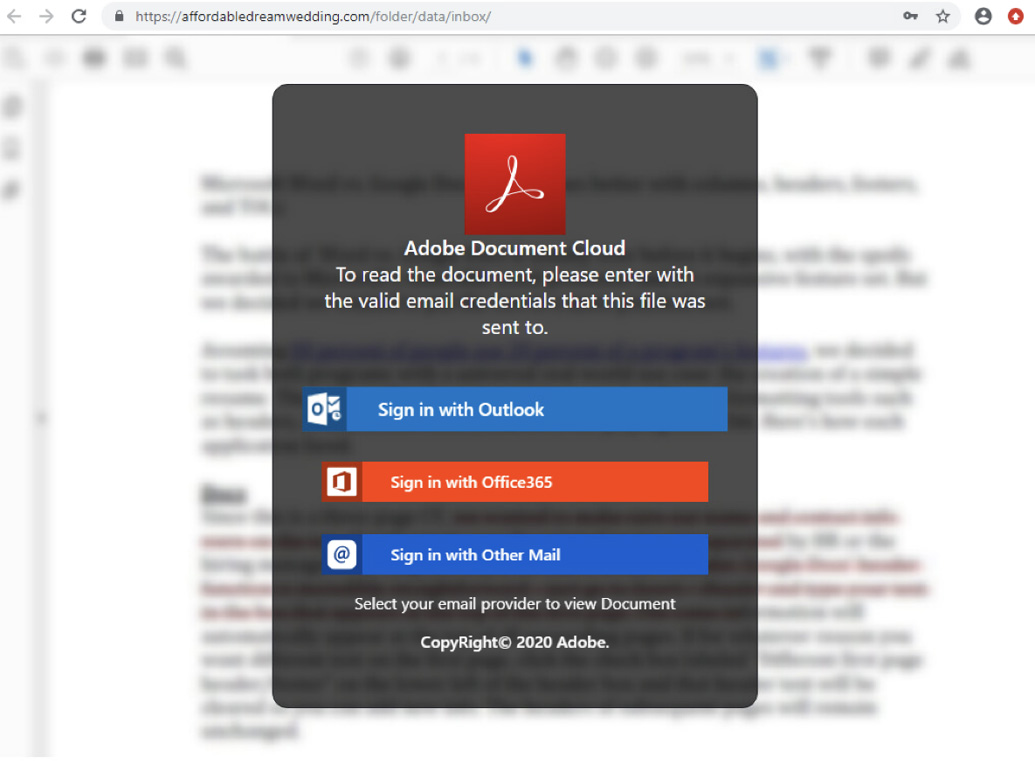Click the @ mail icon
The width and height of the screenshot is (1035, 761).
tap(342, 554)
